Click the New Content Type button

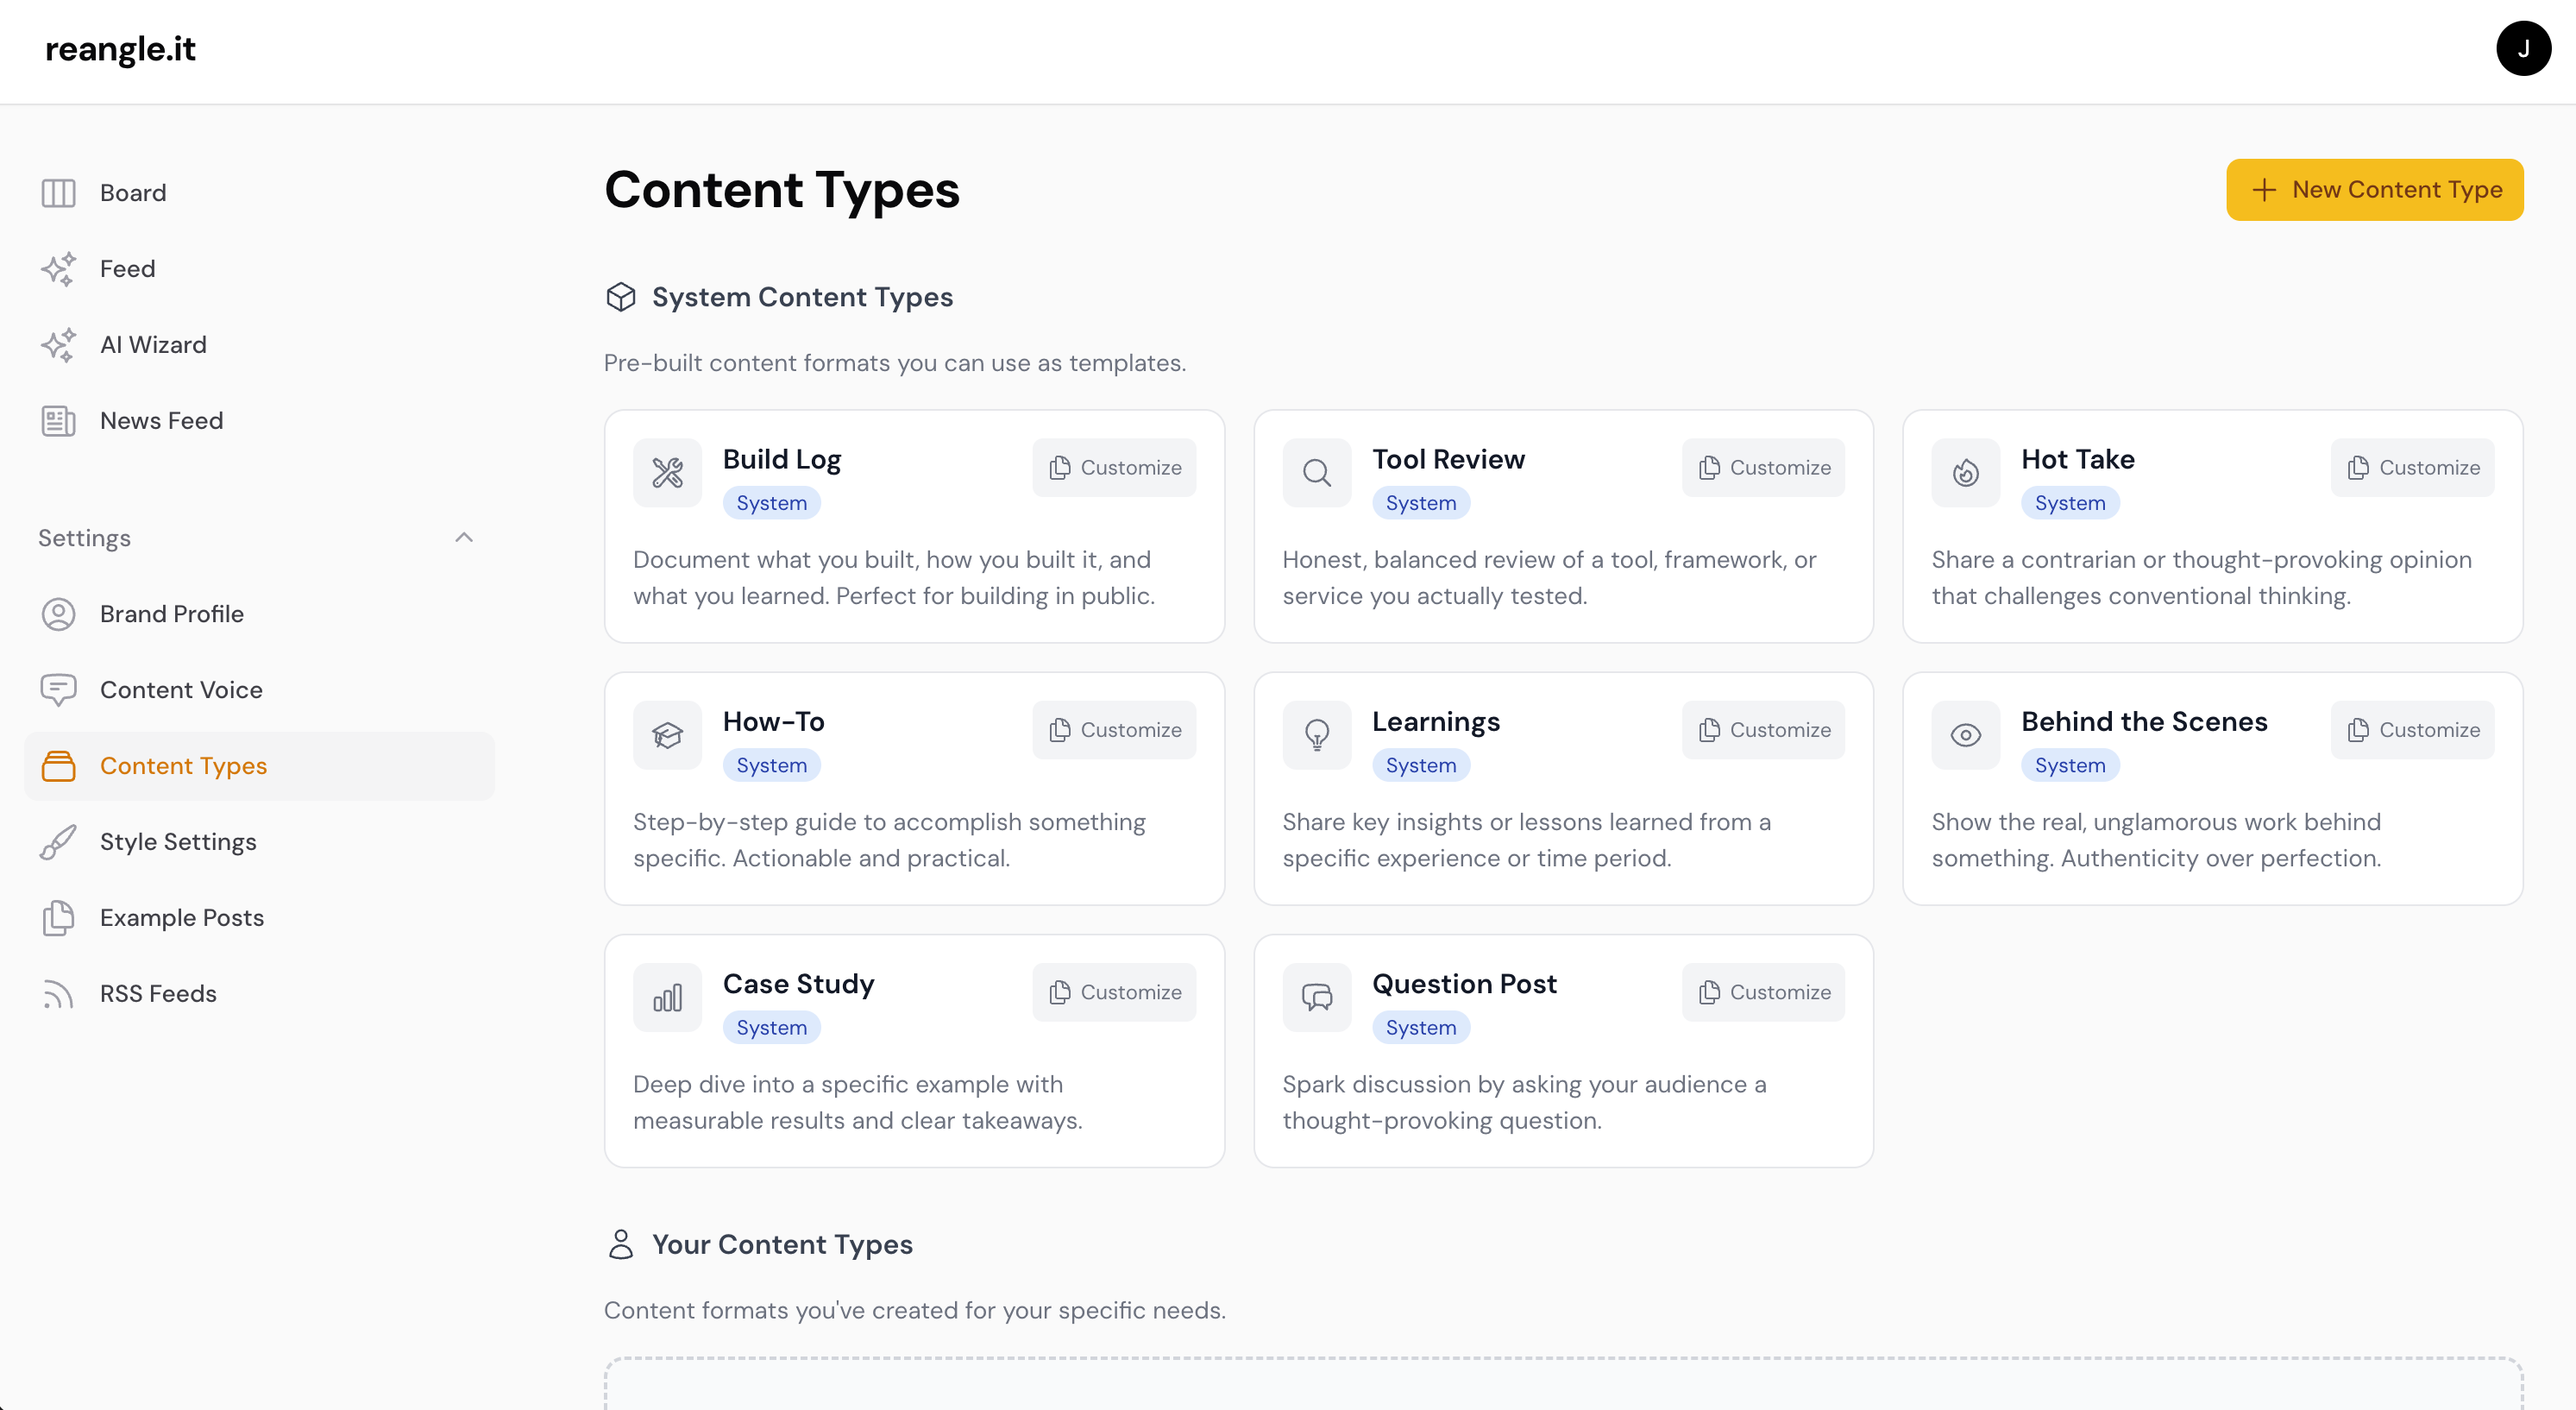(2375, 189)
